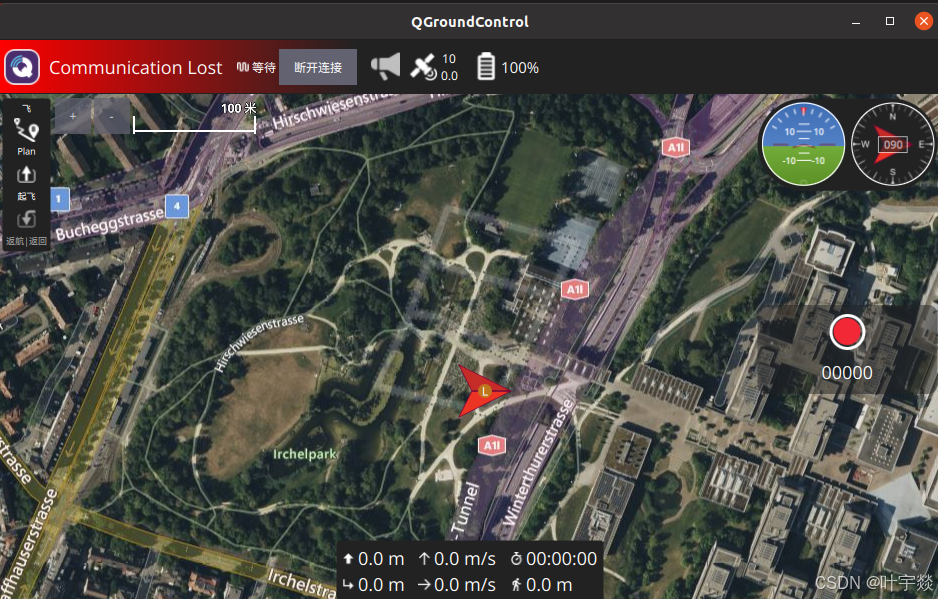938x599 pixels.
Task: Zoom out the map with minus
Action: click(111, 116)
